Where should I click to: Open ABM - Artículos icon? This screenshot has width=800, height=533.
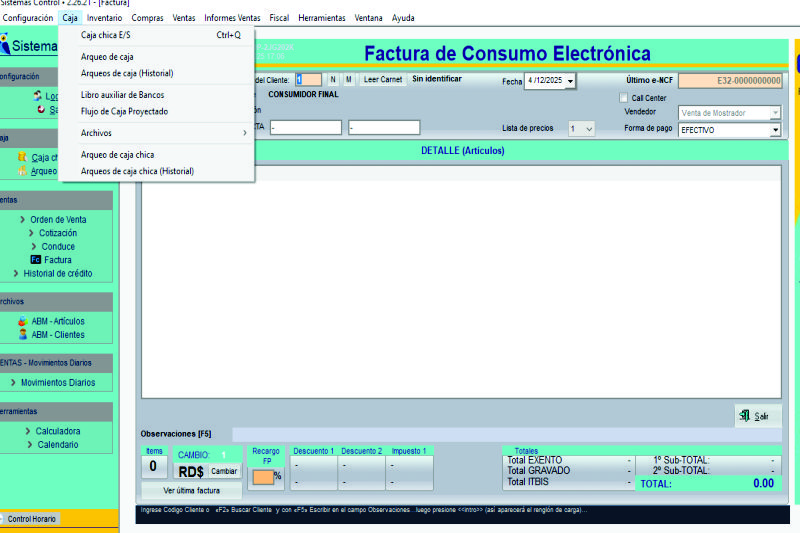coord(23,321)
